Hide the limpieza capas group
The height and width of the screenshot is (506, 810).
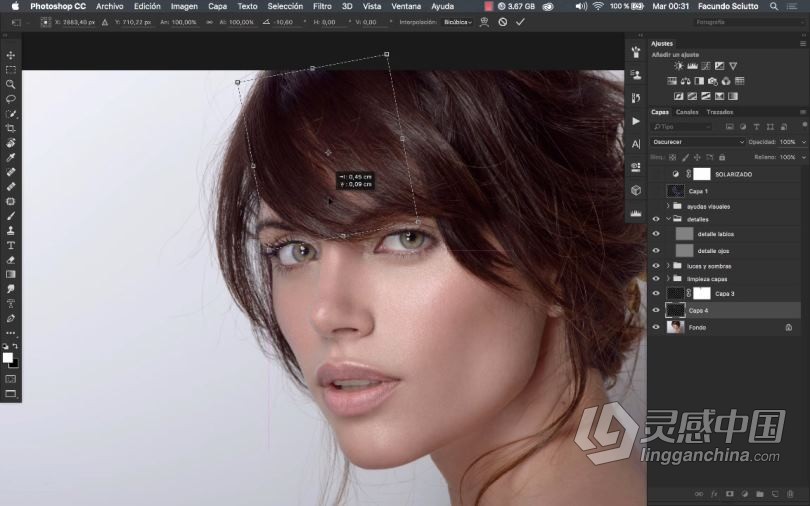coord(656,279)
